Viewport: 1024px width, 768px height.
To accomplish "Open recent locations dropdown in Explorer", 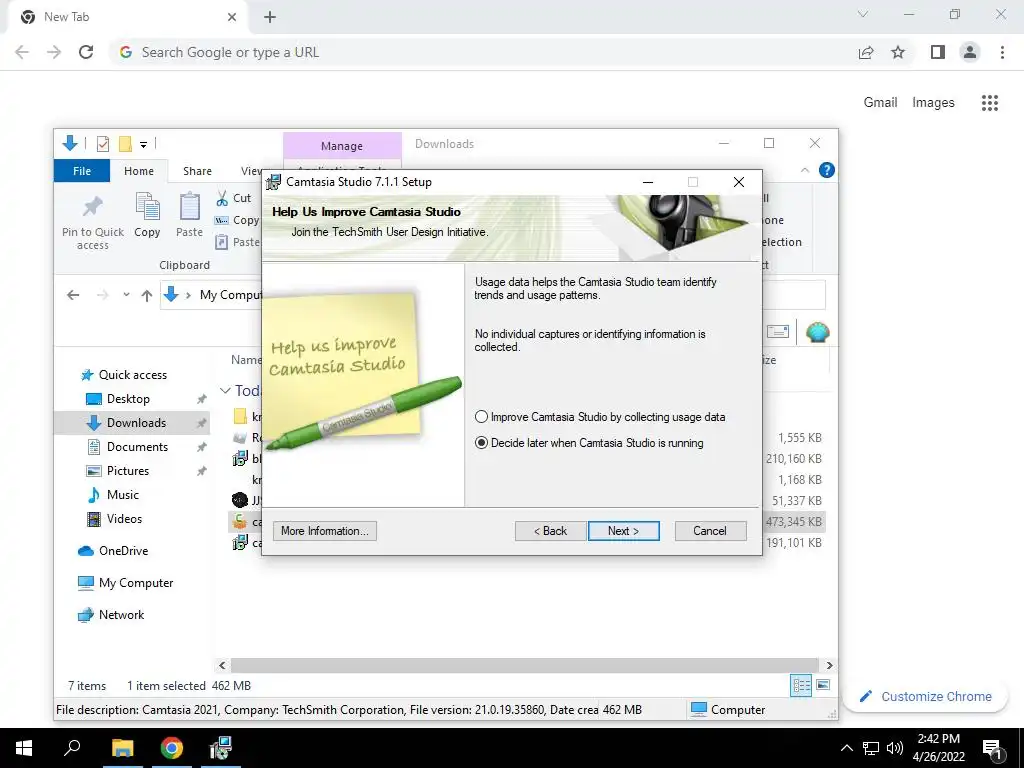I will [126, 295].
